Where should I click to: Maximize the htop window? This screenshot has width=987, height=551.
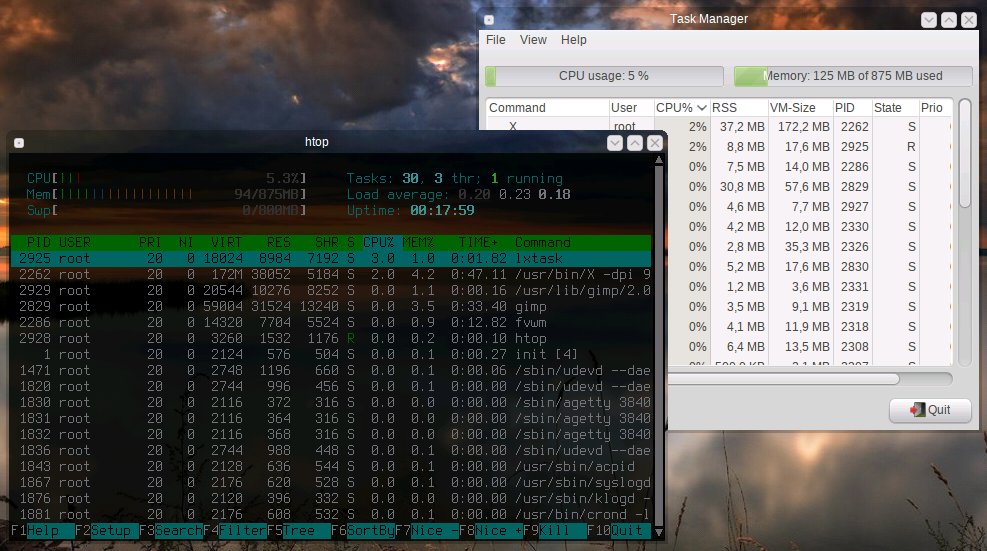[635, 143]
